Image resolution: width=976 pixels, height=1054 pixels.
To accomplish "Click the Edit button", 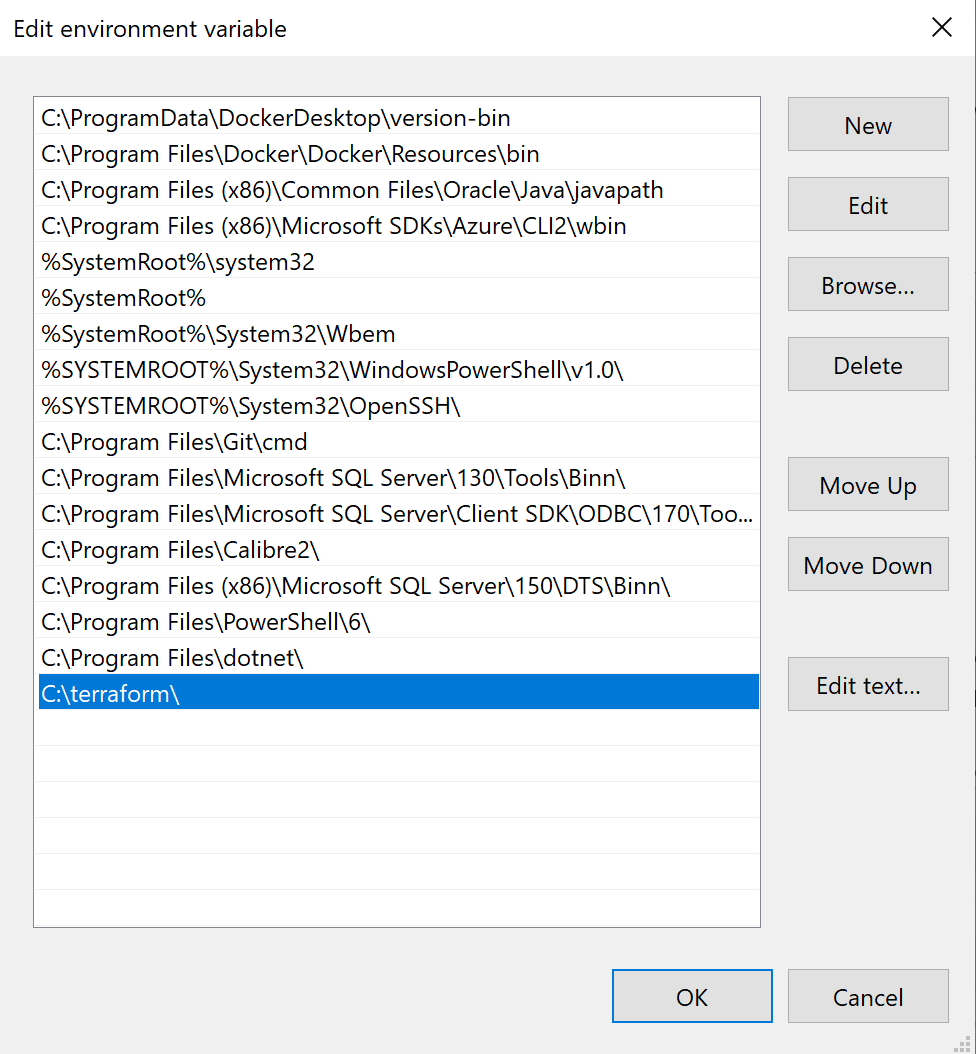I will pyautogui.click(x=867, y=204).
